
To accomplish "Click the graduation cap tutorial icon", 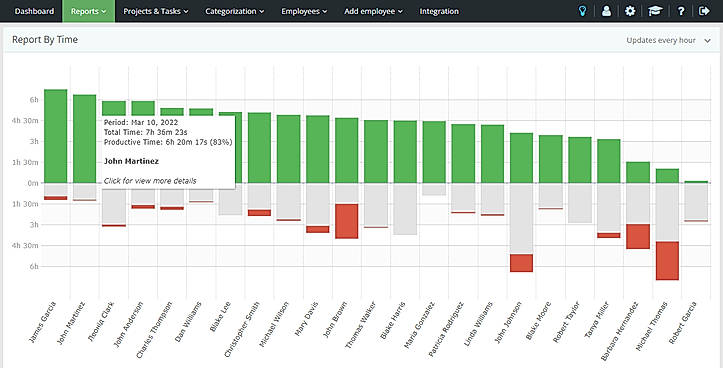I will point(655,11).
